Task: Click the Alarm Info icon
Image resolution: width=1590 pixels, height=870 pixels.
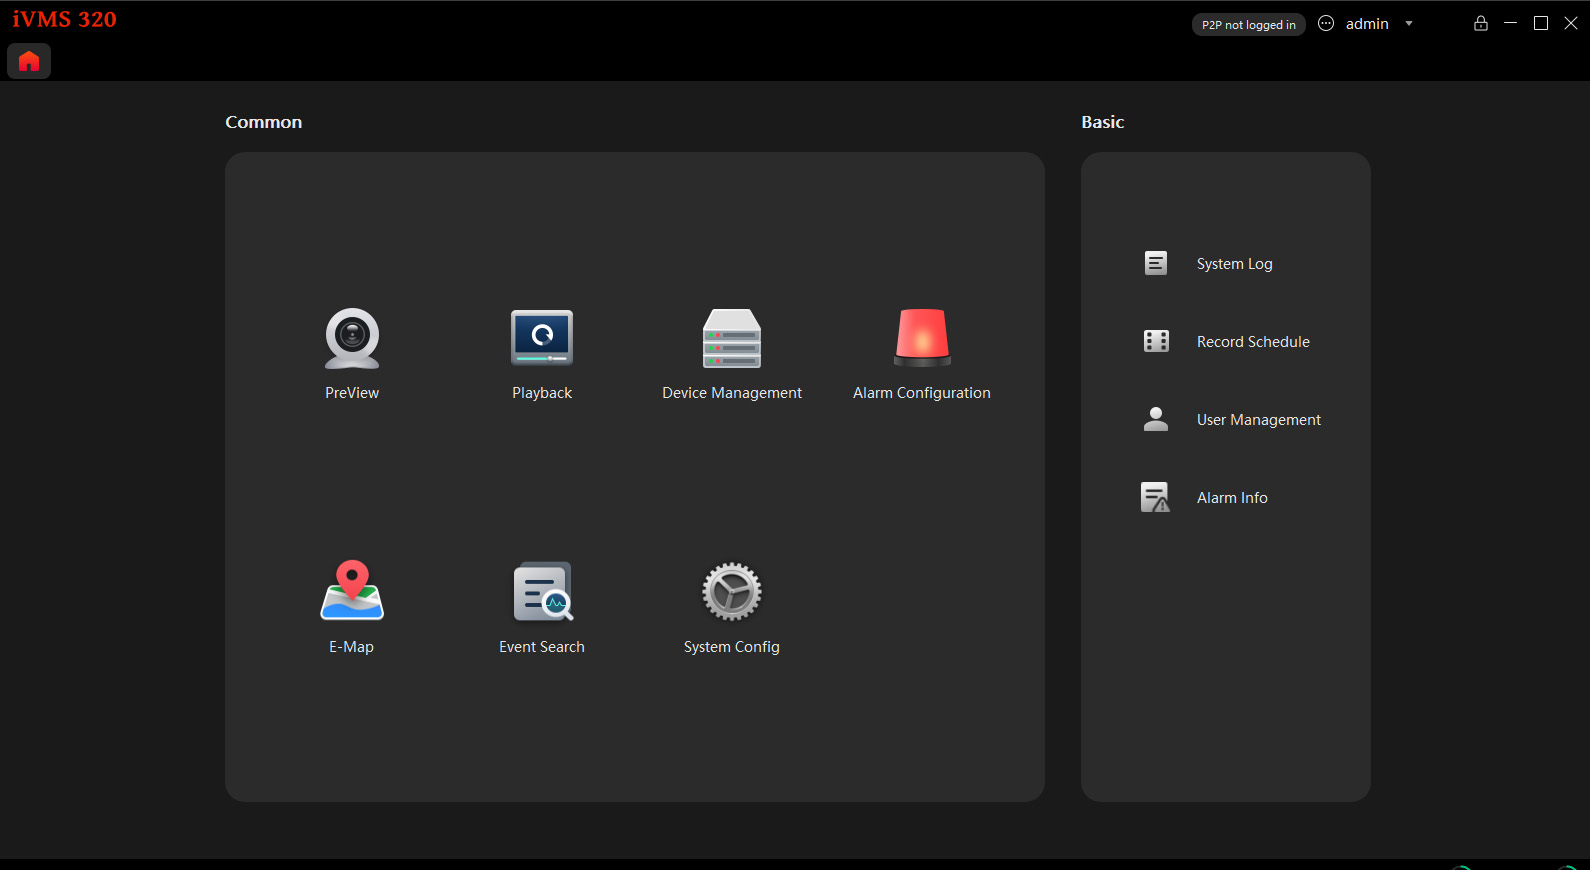Action: click(1156, 497)
